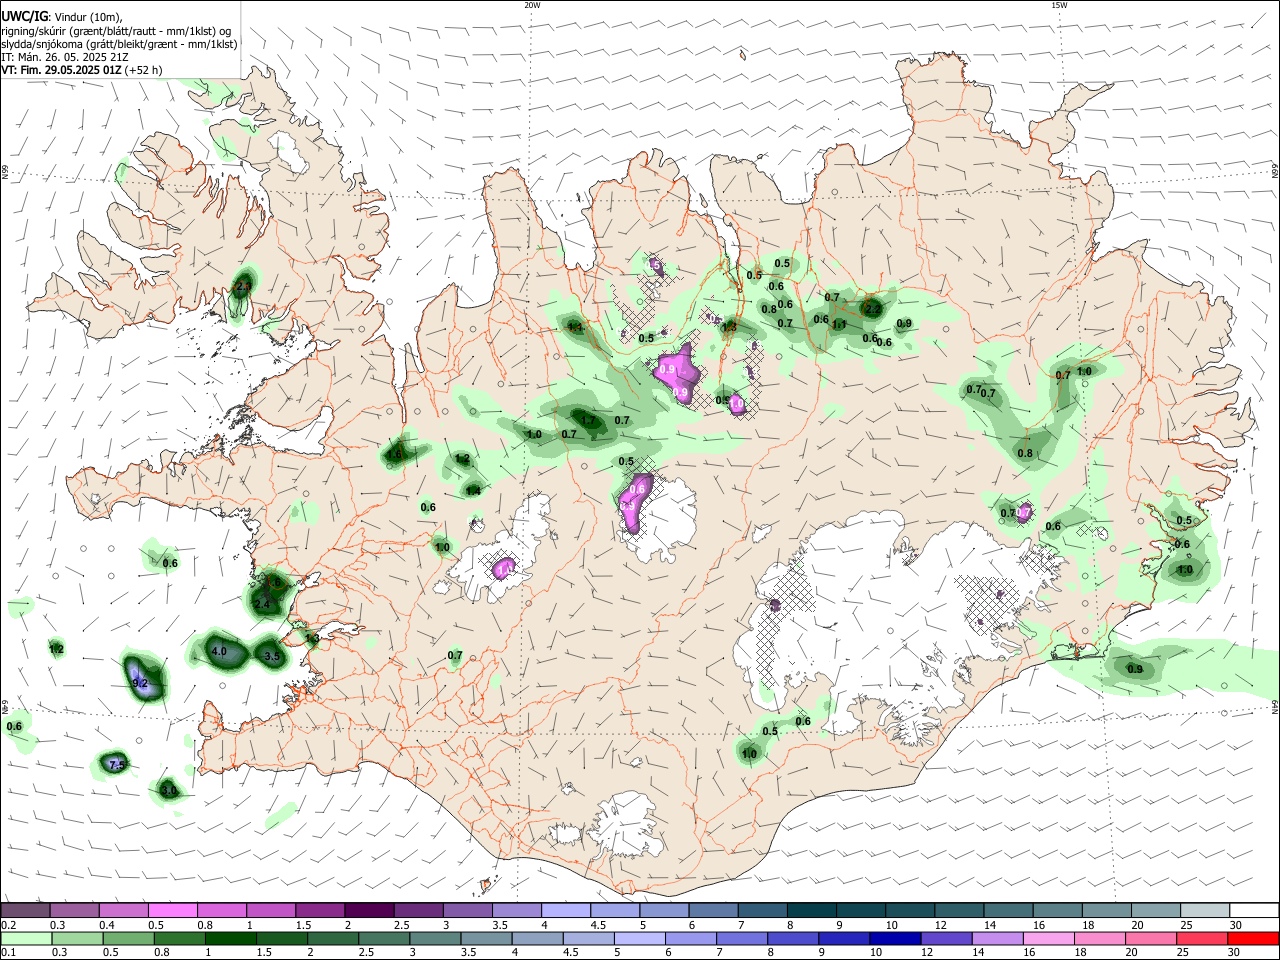
Task: Pick the dark green rain swatch between 1 and 1.5
Action: click(x=231, y=938)
